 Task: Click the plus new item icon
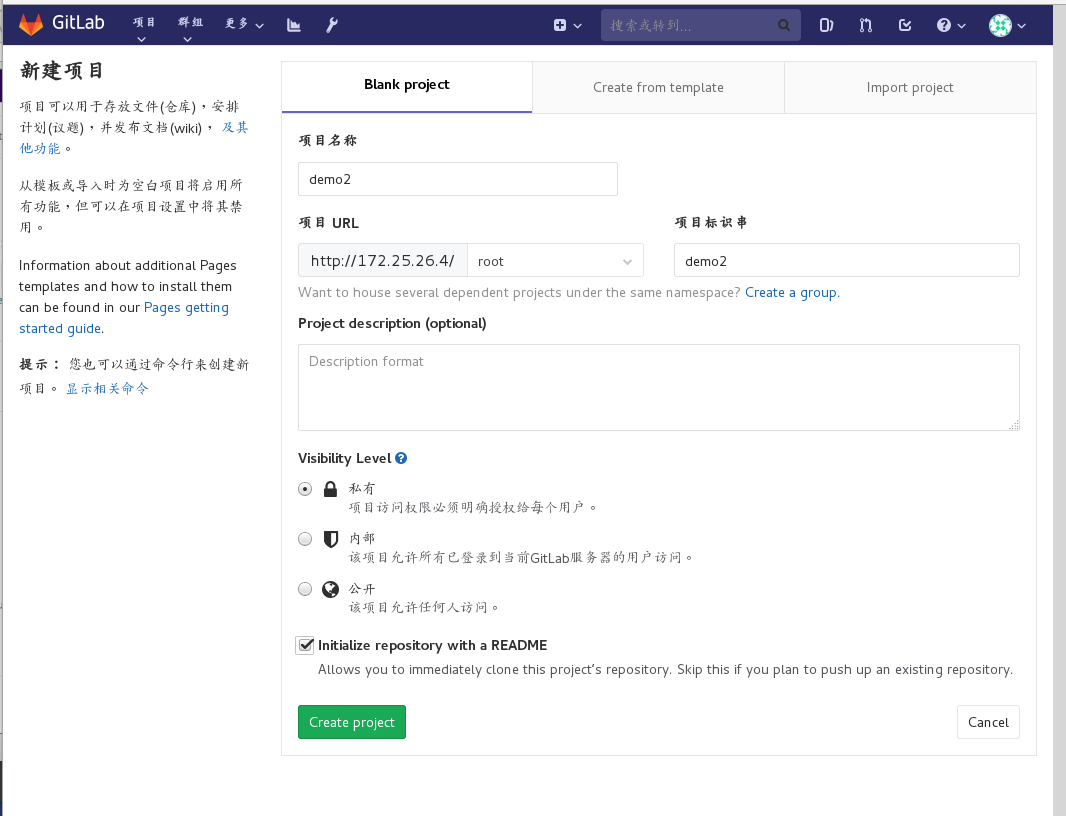coord(560,25)
